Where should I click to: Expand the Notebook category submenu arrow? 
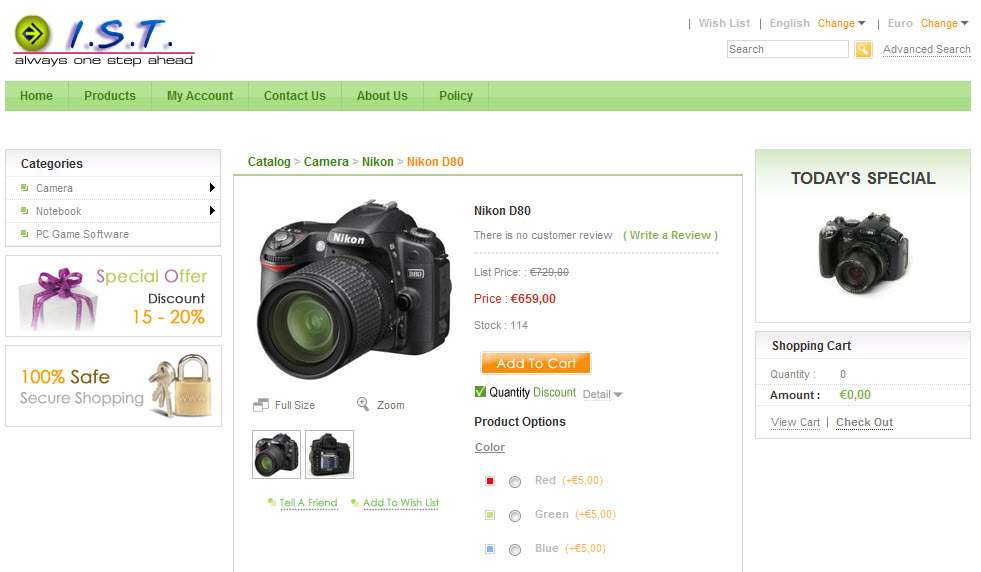[x=212, y=210]
